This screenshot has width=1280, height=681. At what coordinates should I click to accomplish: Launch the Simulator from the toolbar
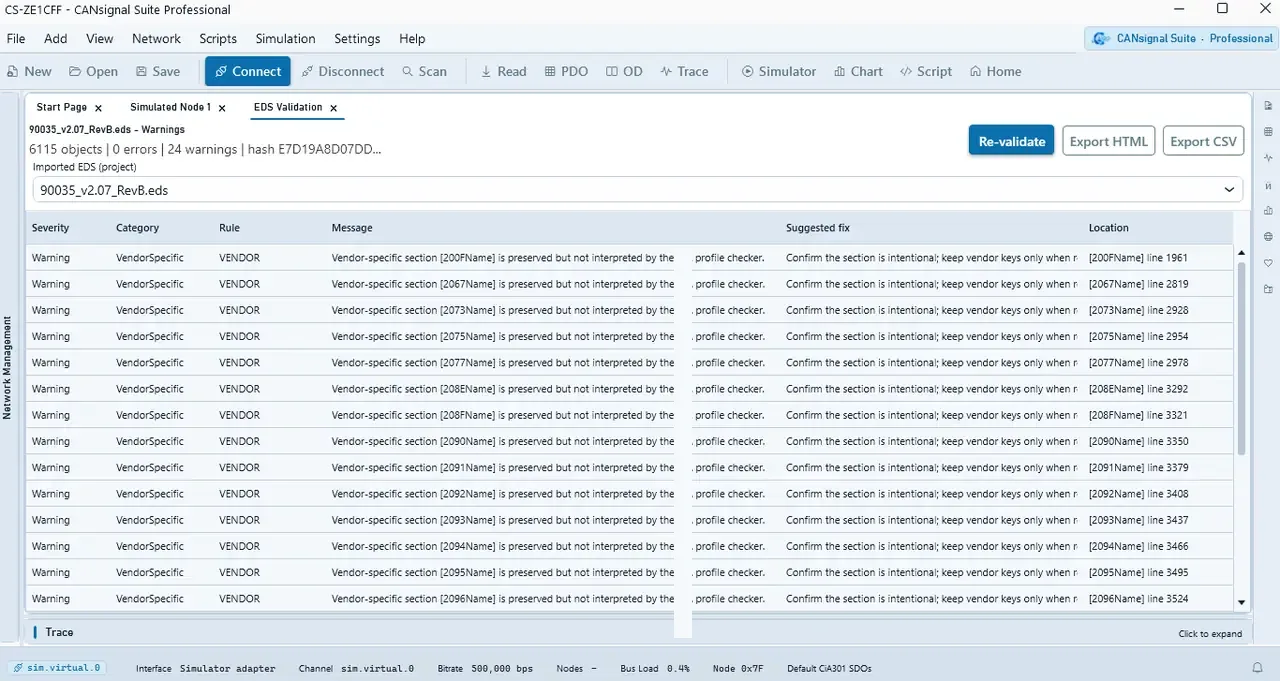778,71
